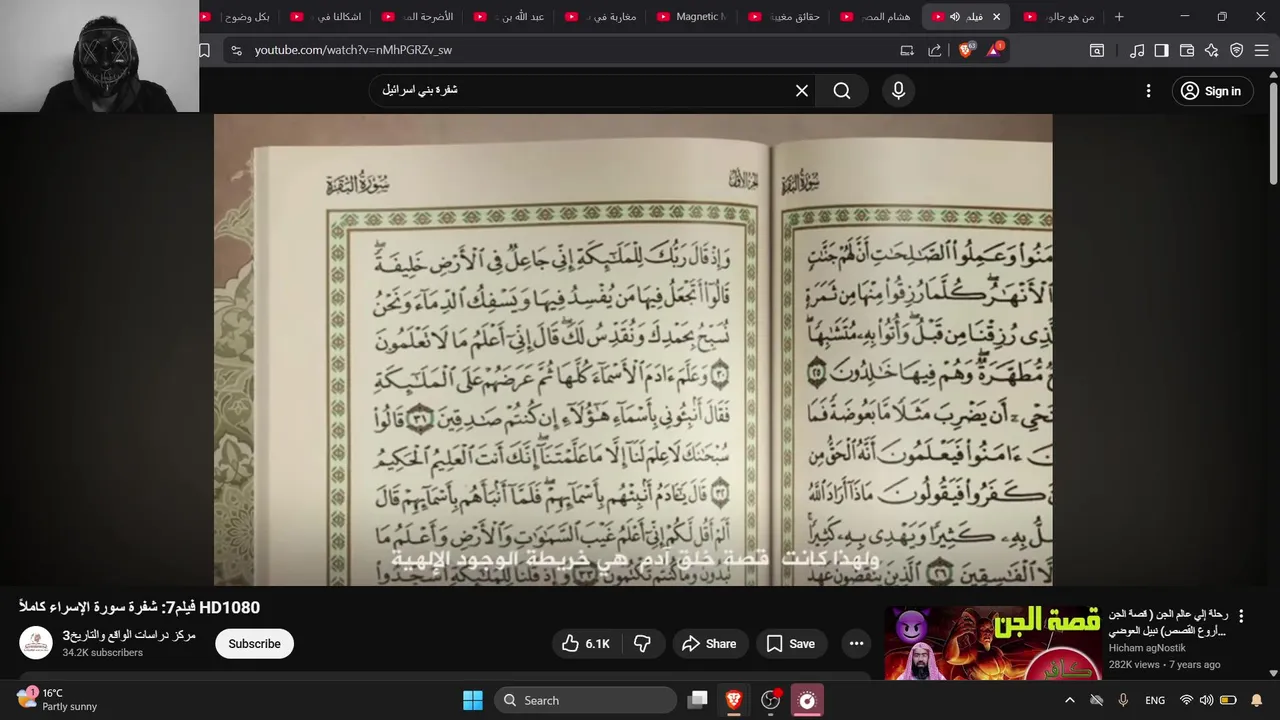Open the قصة الجن recommended video thumbnail

(992, 642)
